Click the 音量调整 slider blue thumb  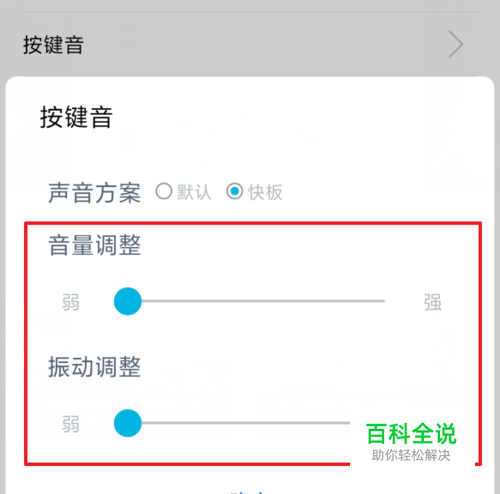point(128,301)
